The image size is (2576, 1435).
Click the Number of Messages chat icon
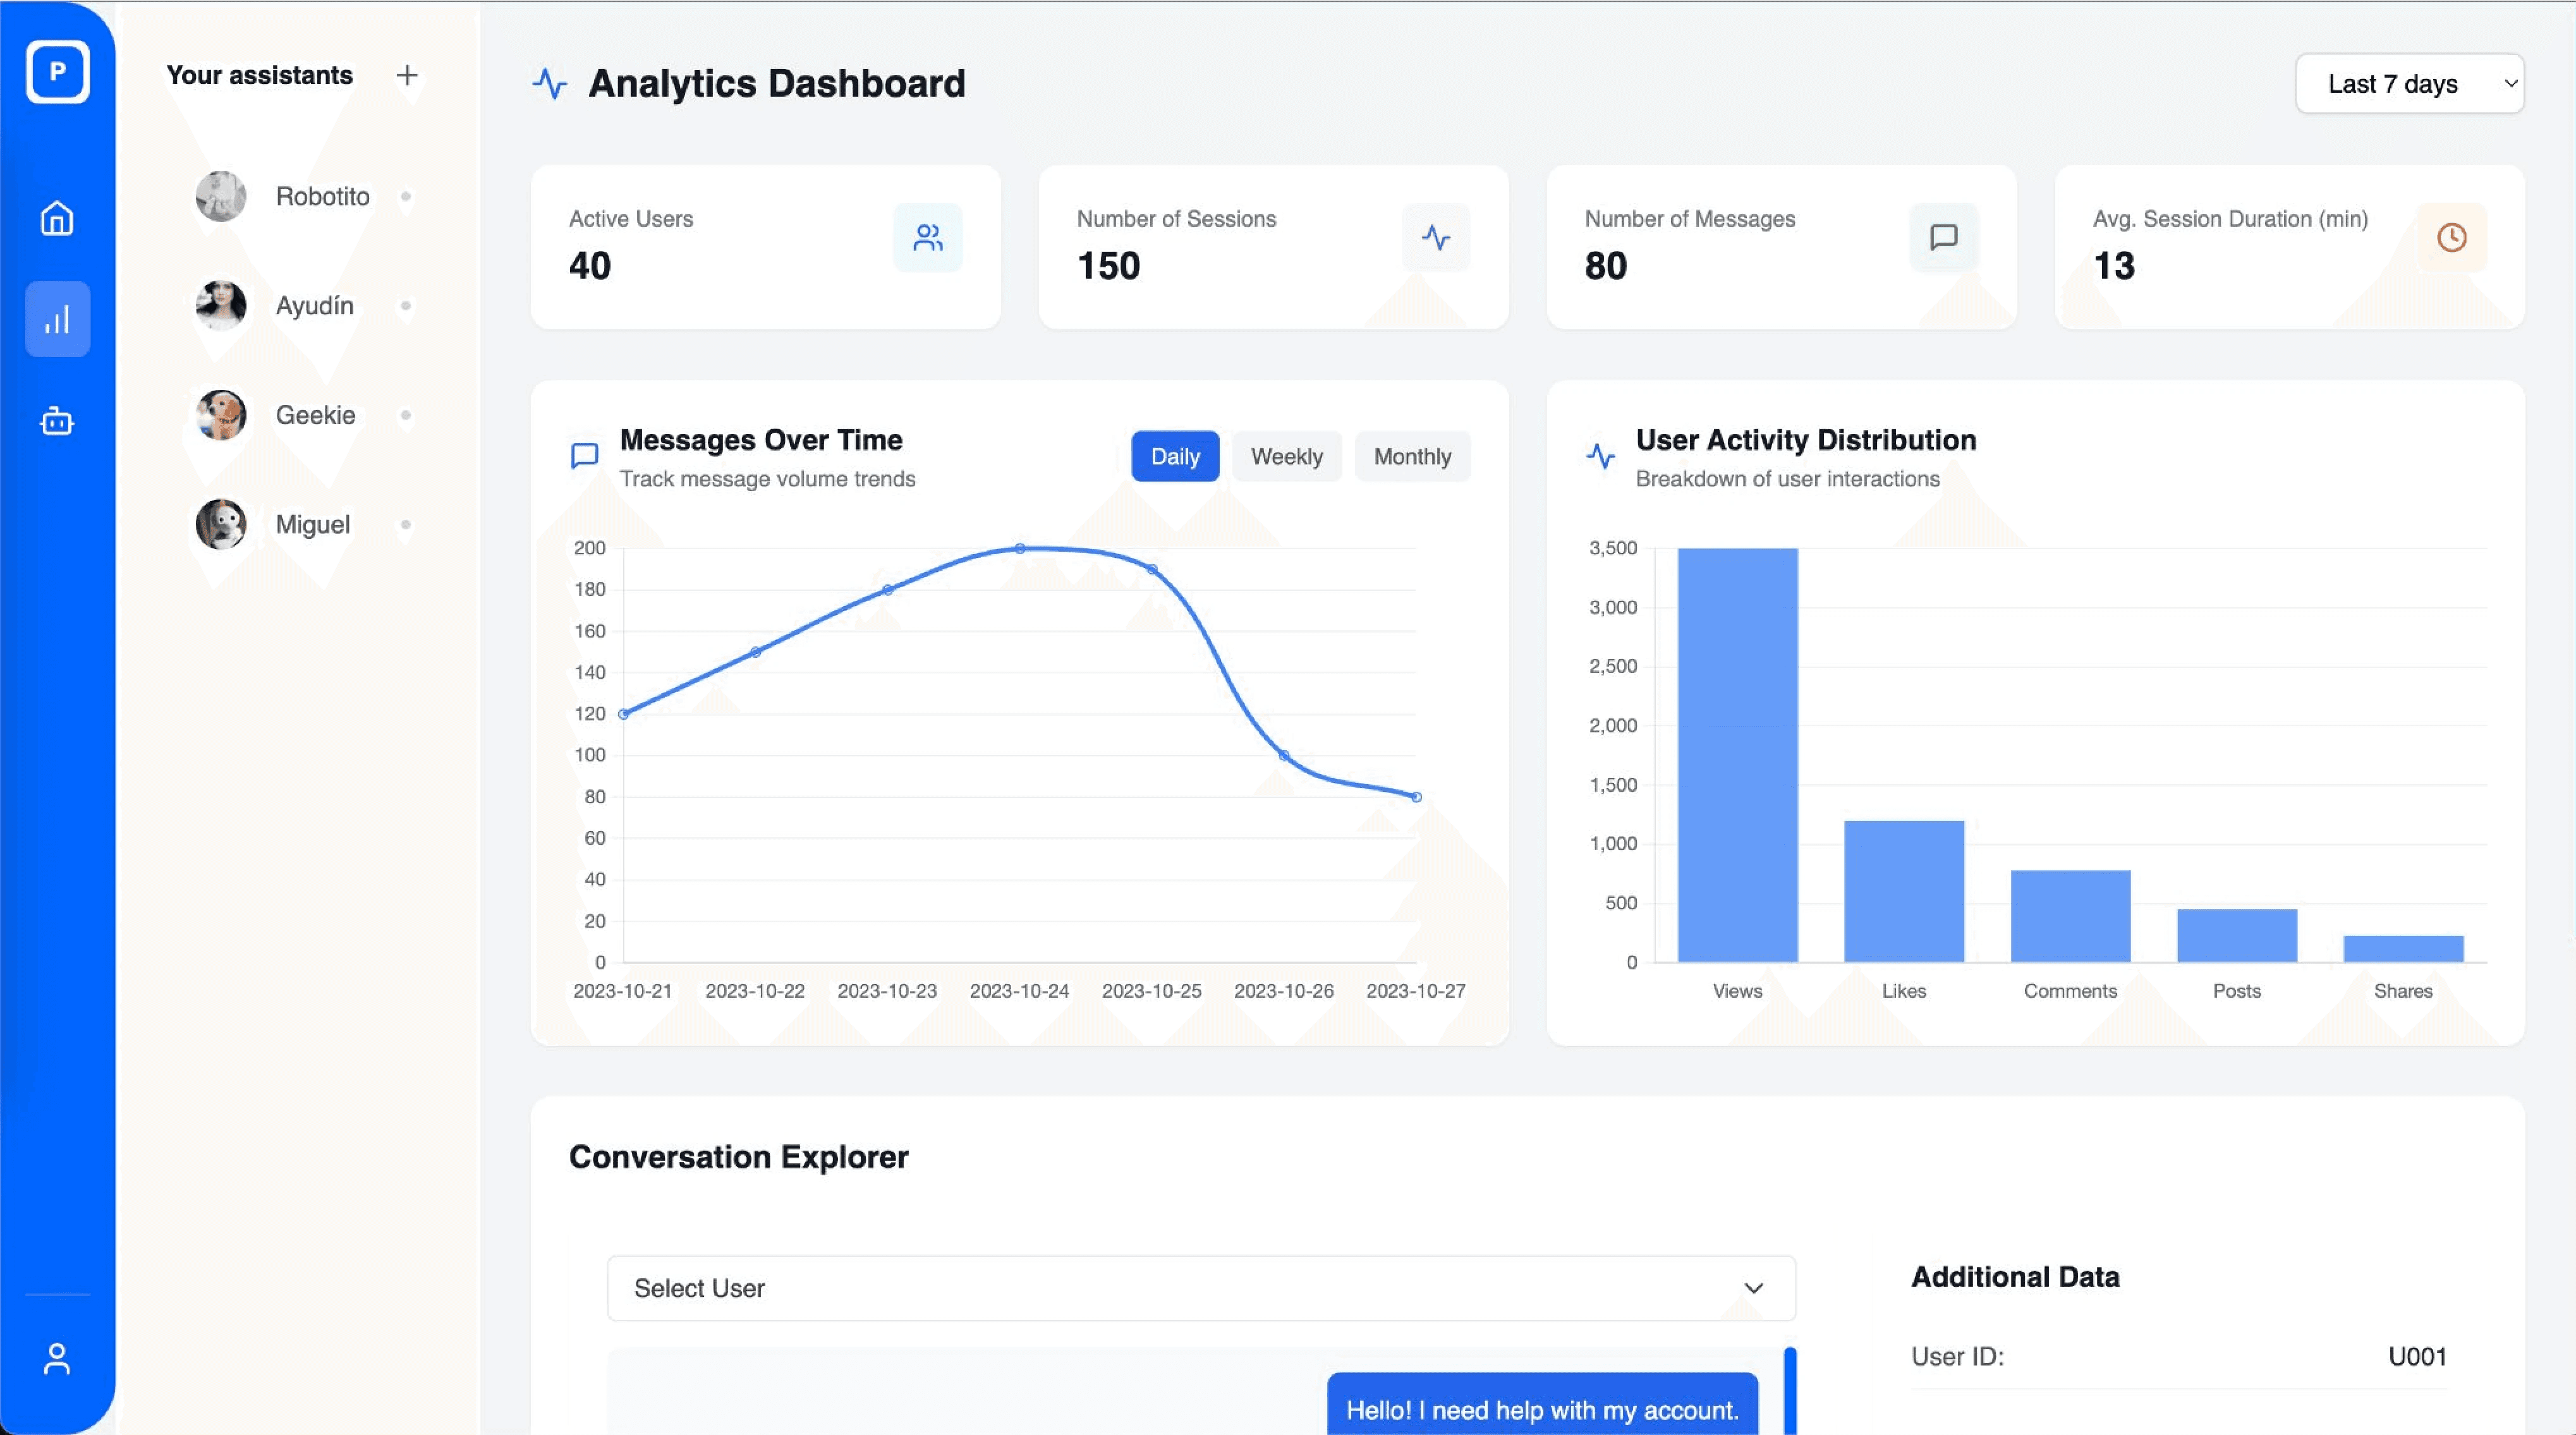click(x=1944, y=237)
